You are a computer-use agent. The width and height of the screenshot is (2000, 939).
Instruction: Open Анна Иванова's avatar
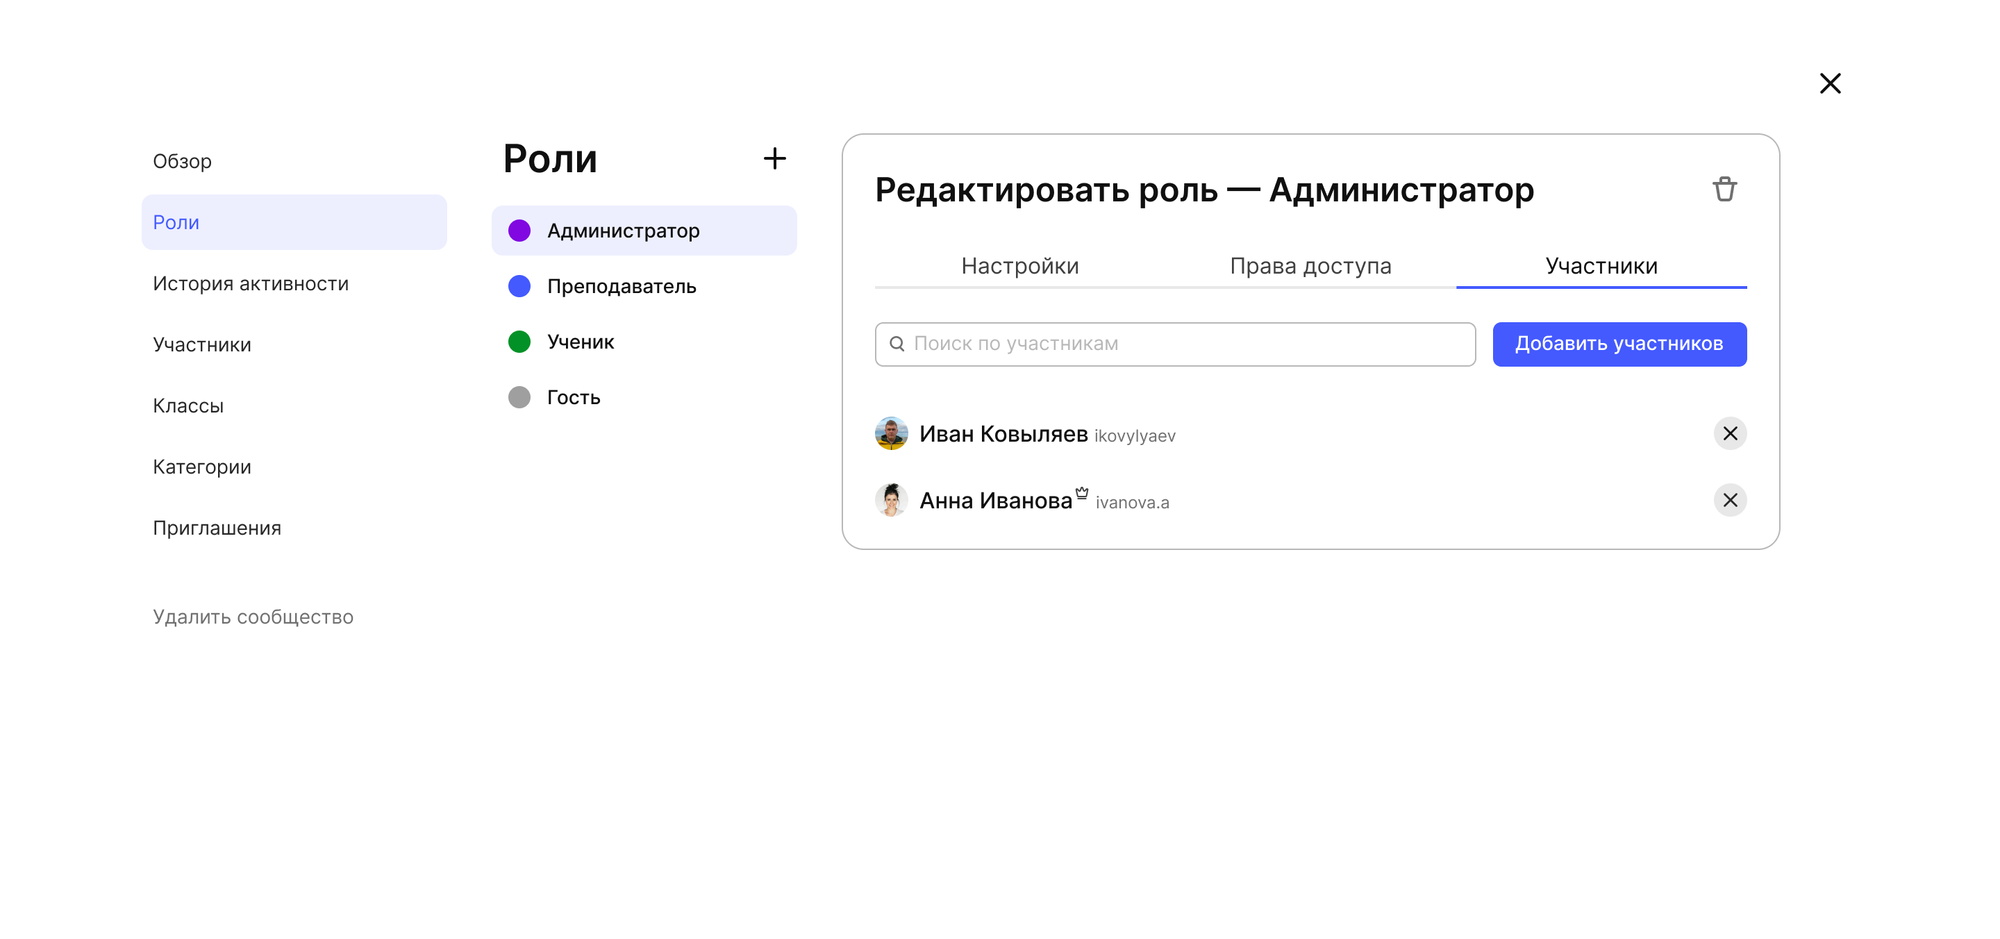[x=891, y=500]
